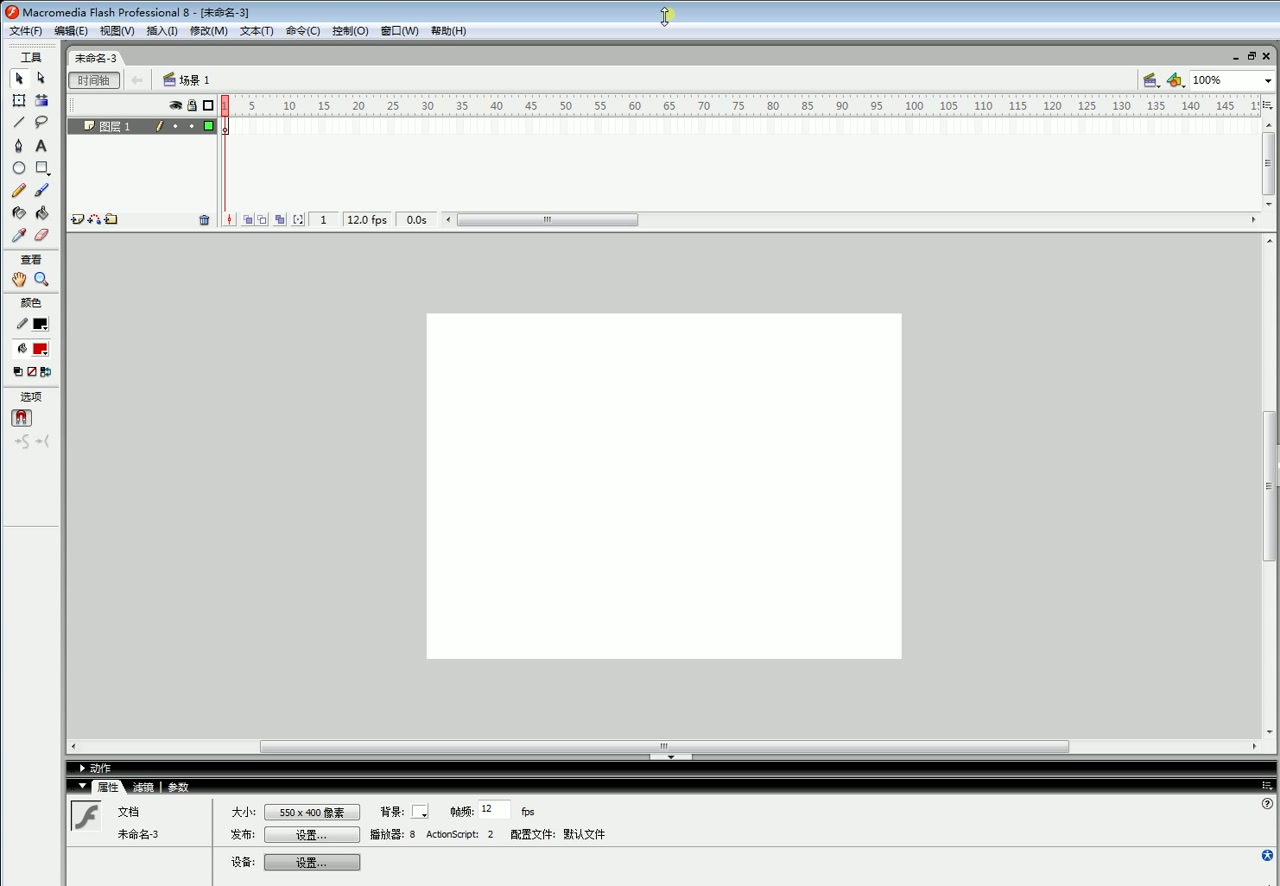
Task: Toggle Onion Skin in timeline
Action: (x=247, y=220)
